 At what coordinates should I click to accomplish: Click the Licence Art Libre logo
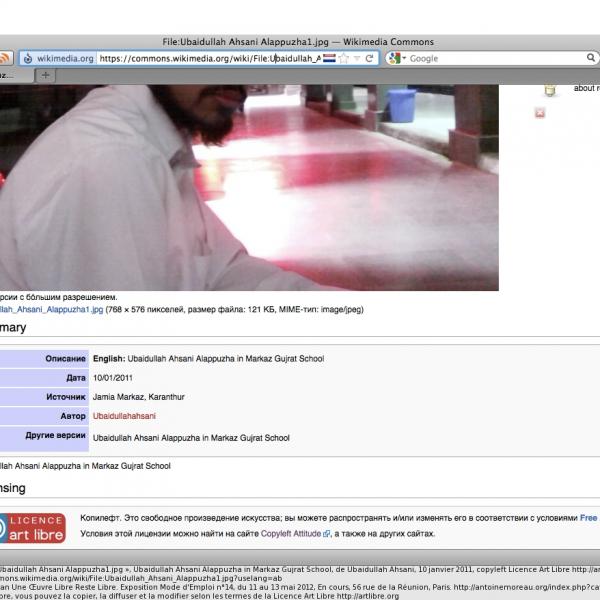click(33, 528)
